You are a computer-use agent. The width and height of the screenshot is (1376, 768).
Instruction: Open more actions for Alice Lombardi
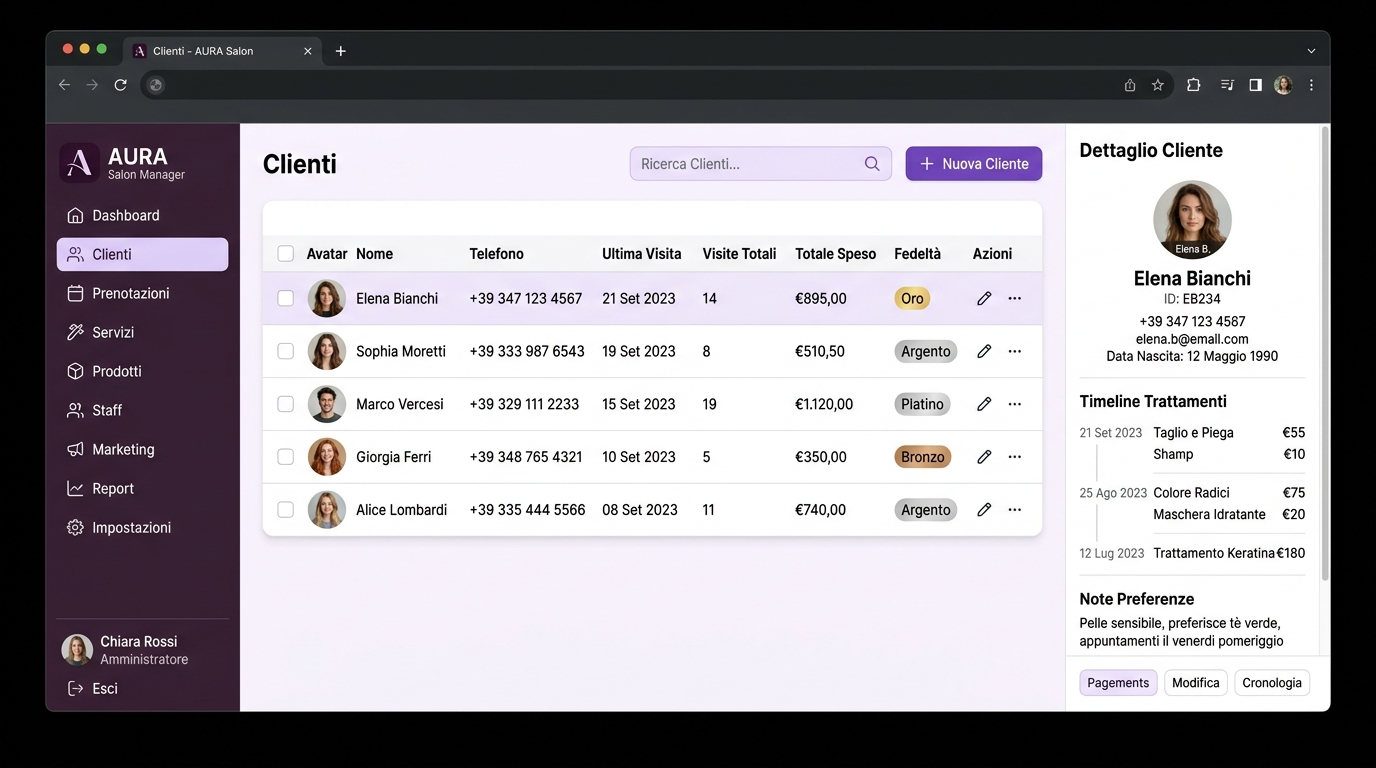tap(1015, 510)
